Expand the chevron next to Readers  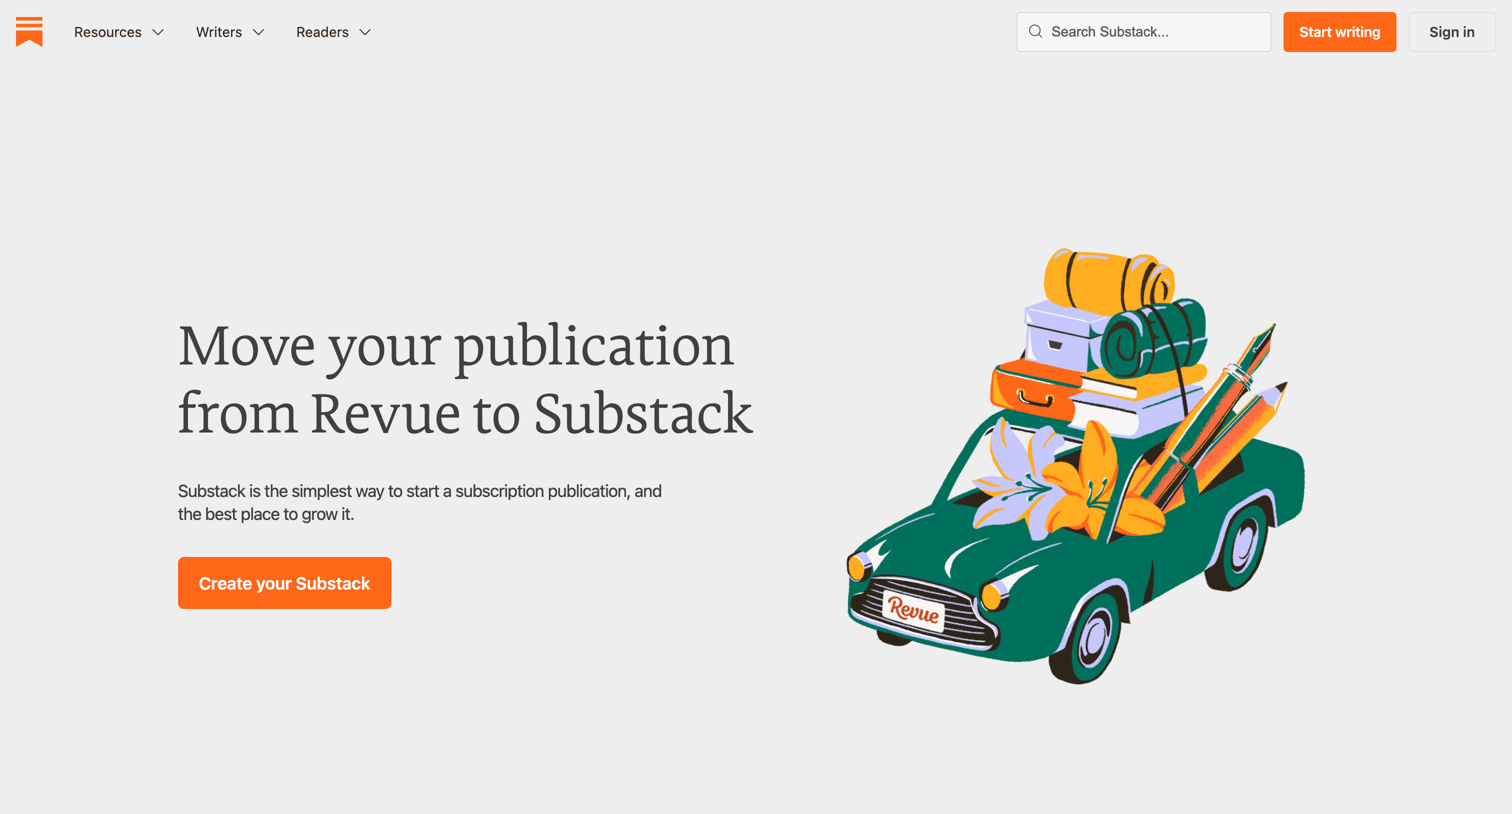click(x=365, y=33)
